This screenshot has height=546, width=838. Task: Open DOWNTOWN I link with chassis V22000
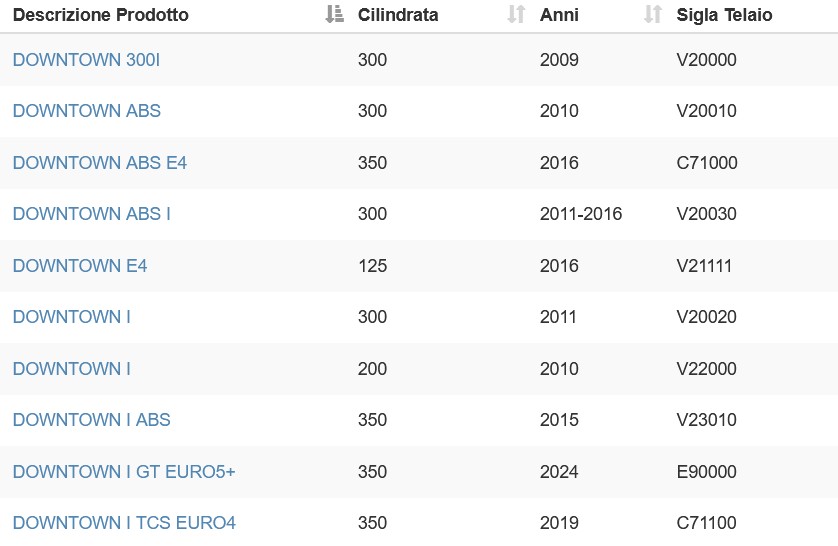pos(72,369)
